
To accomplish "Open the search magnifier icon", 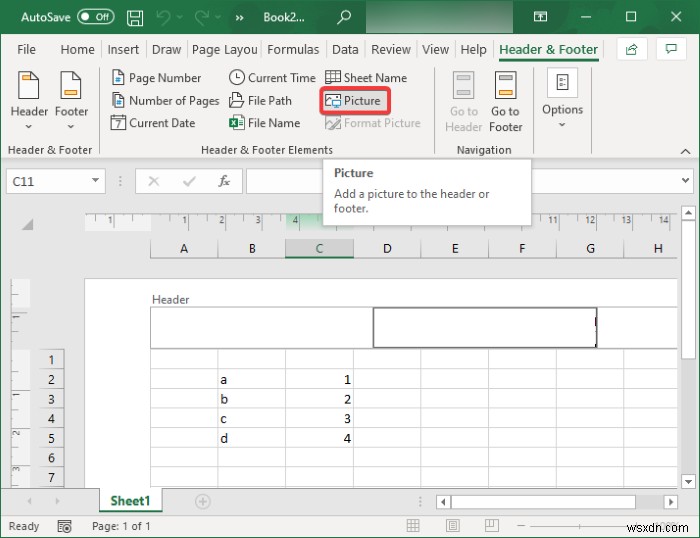I will 343,17.
